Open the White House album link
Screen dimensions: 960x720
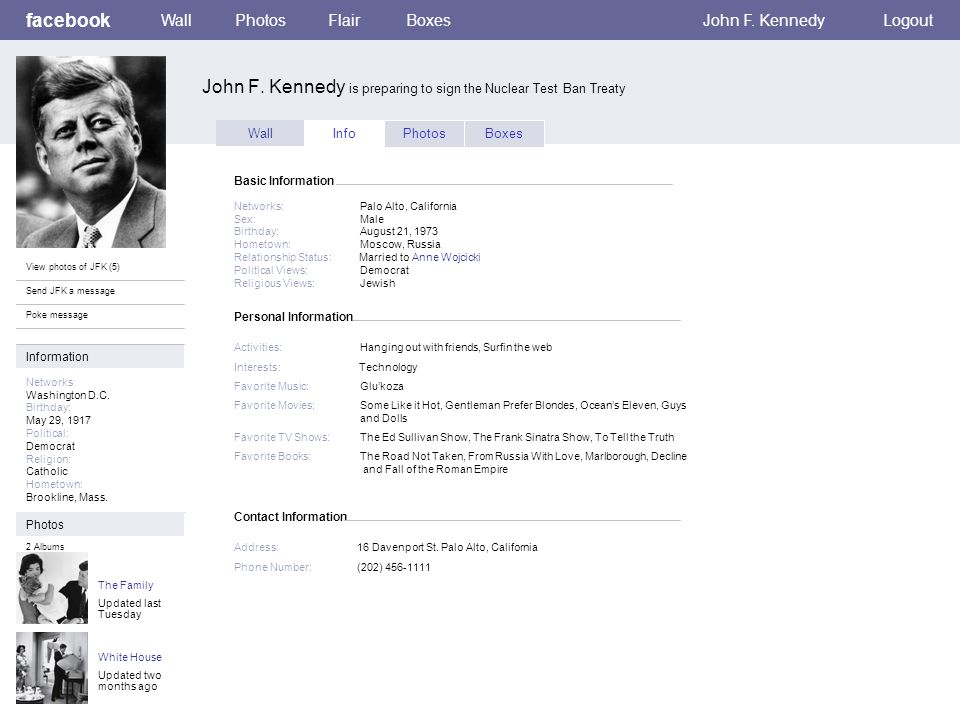point(130,657)
